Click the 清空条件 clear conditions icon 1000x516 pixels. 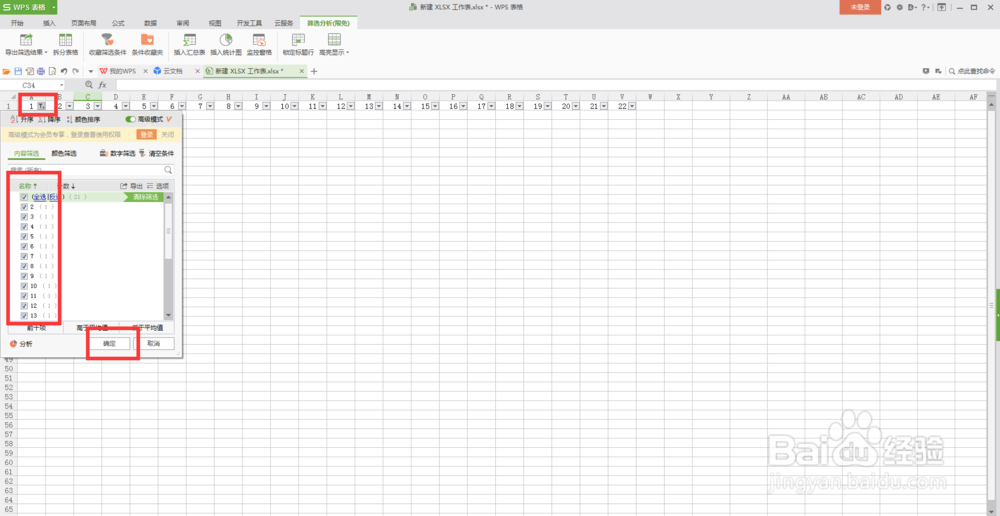142,154
